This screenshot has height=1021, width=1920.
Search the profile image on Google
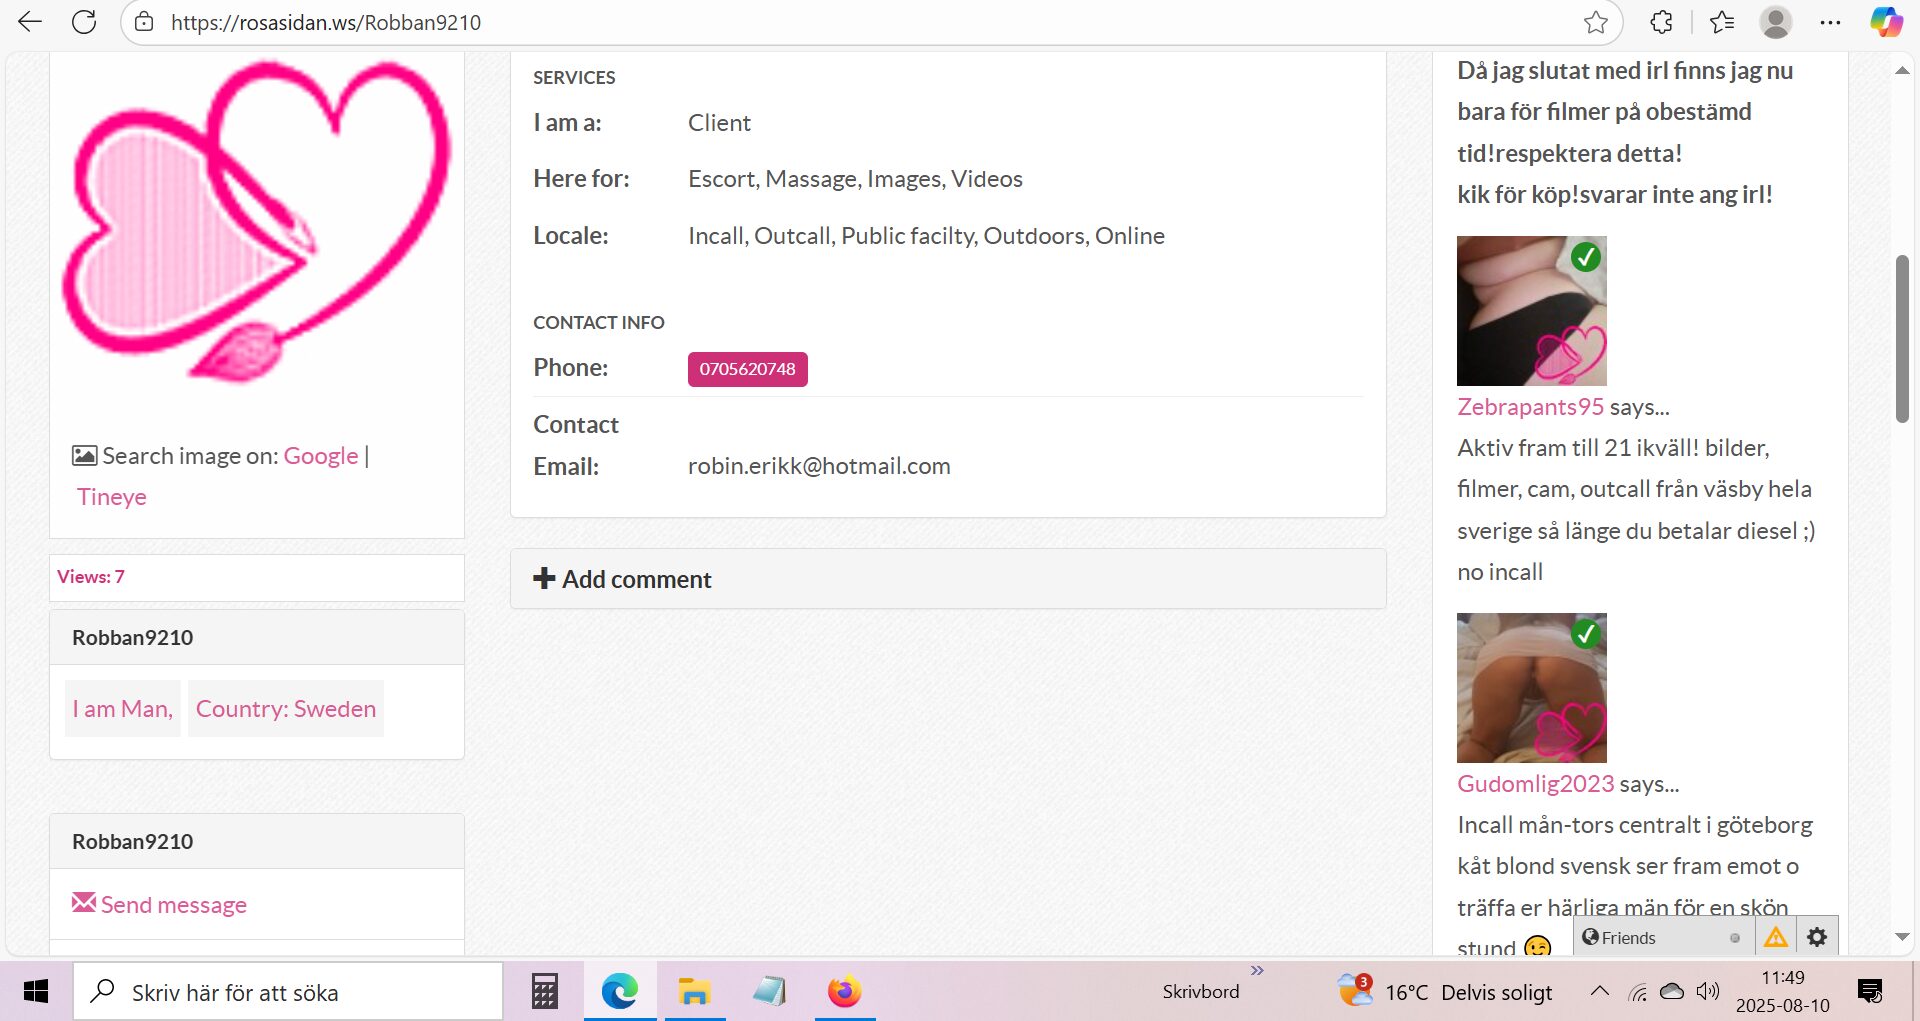(x=320, y=456)
